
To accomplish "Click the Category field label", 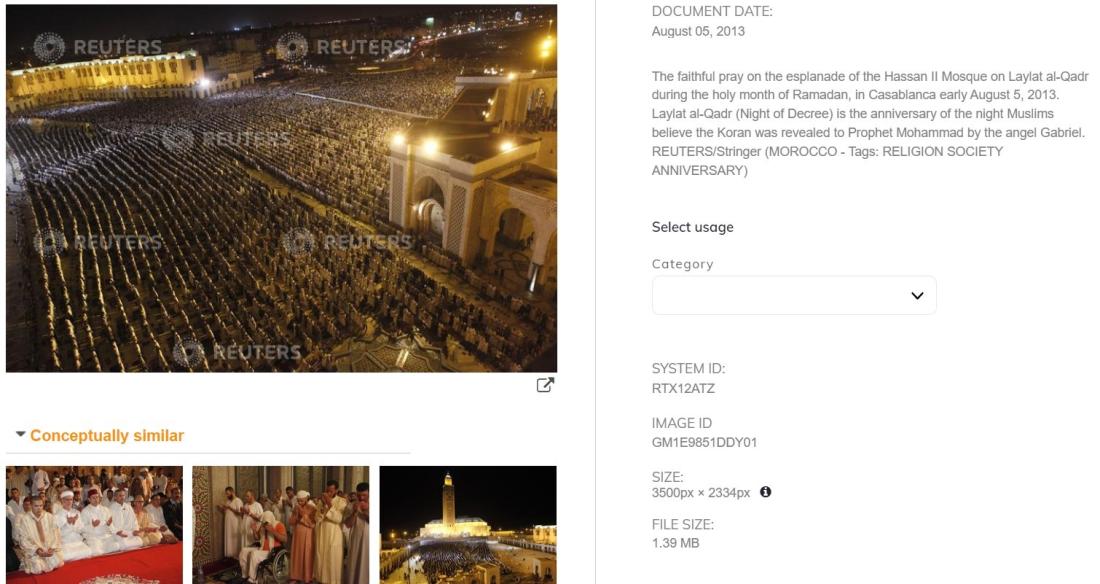I will coord(683,264).
